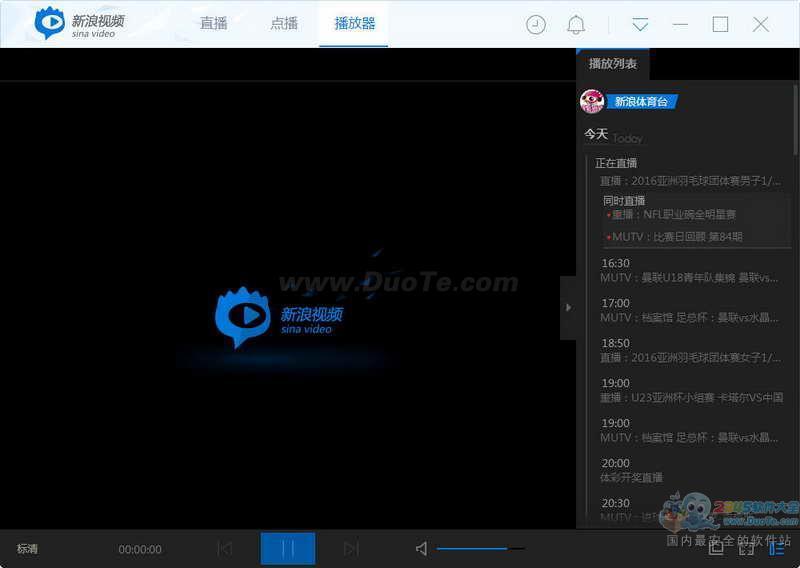
Task: Mute the volume speaker icon
Action: point(421,548)
